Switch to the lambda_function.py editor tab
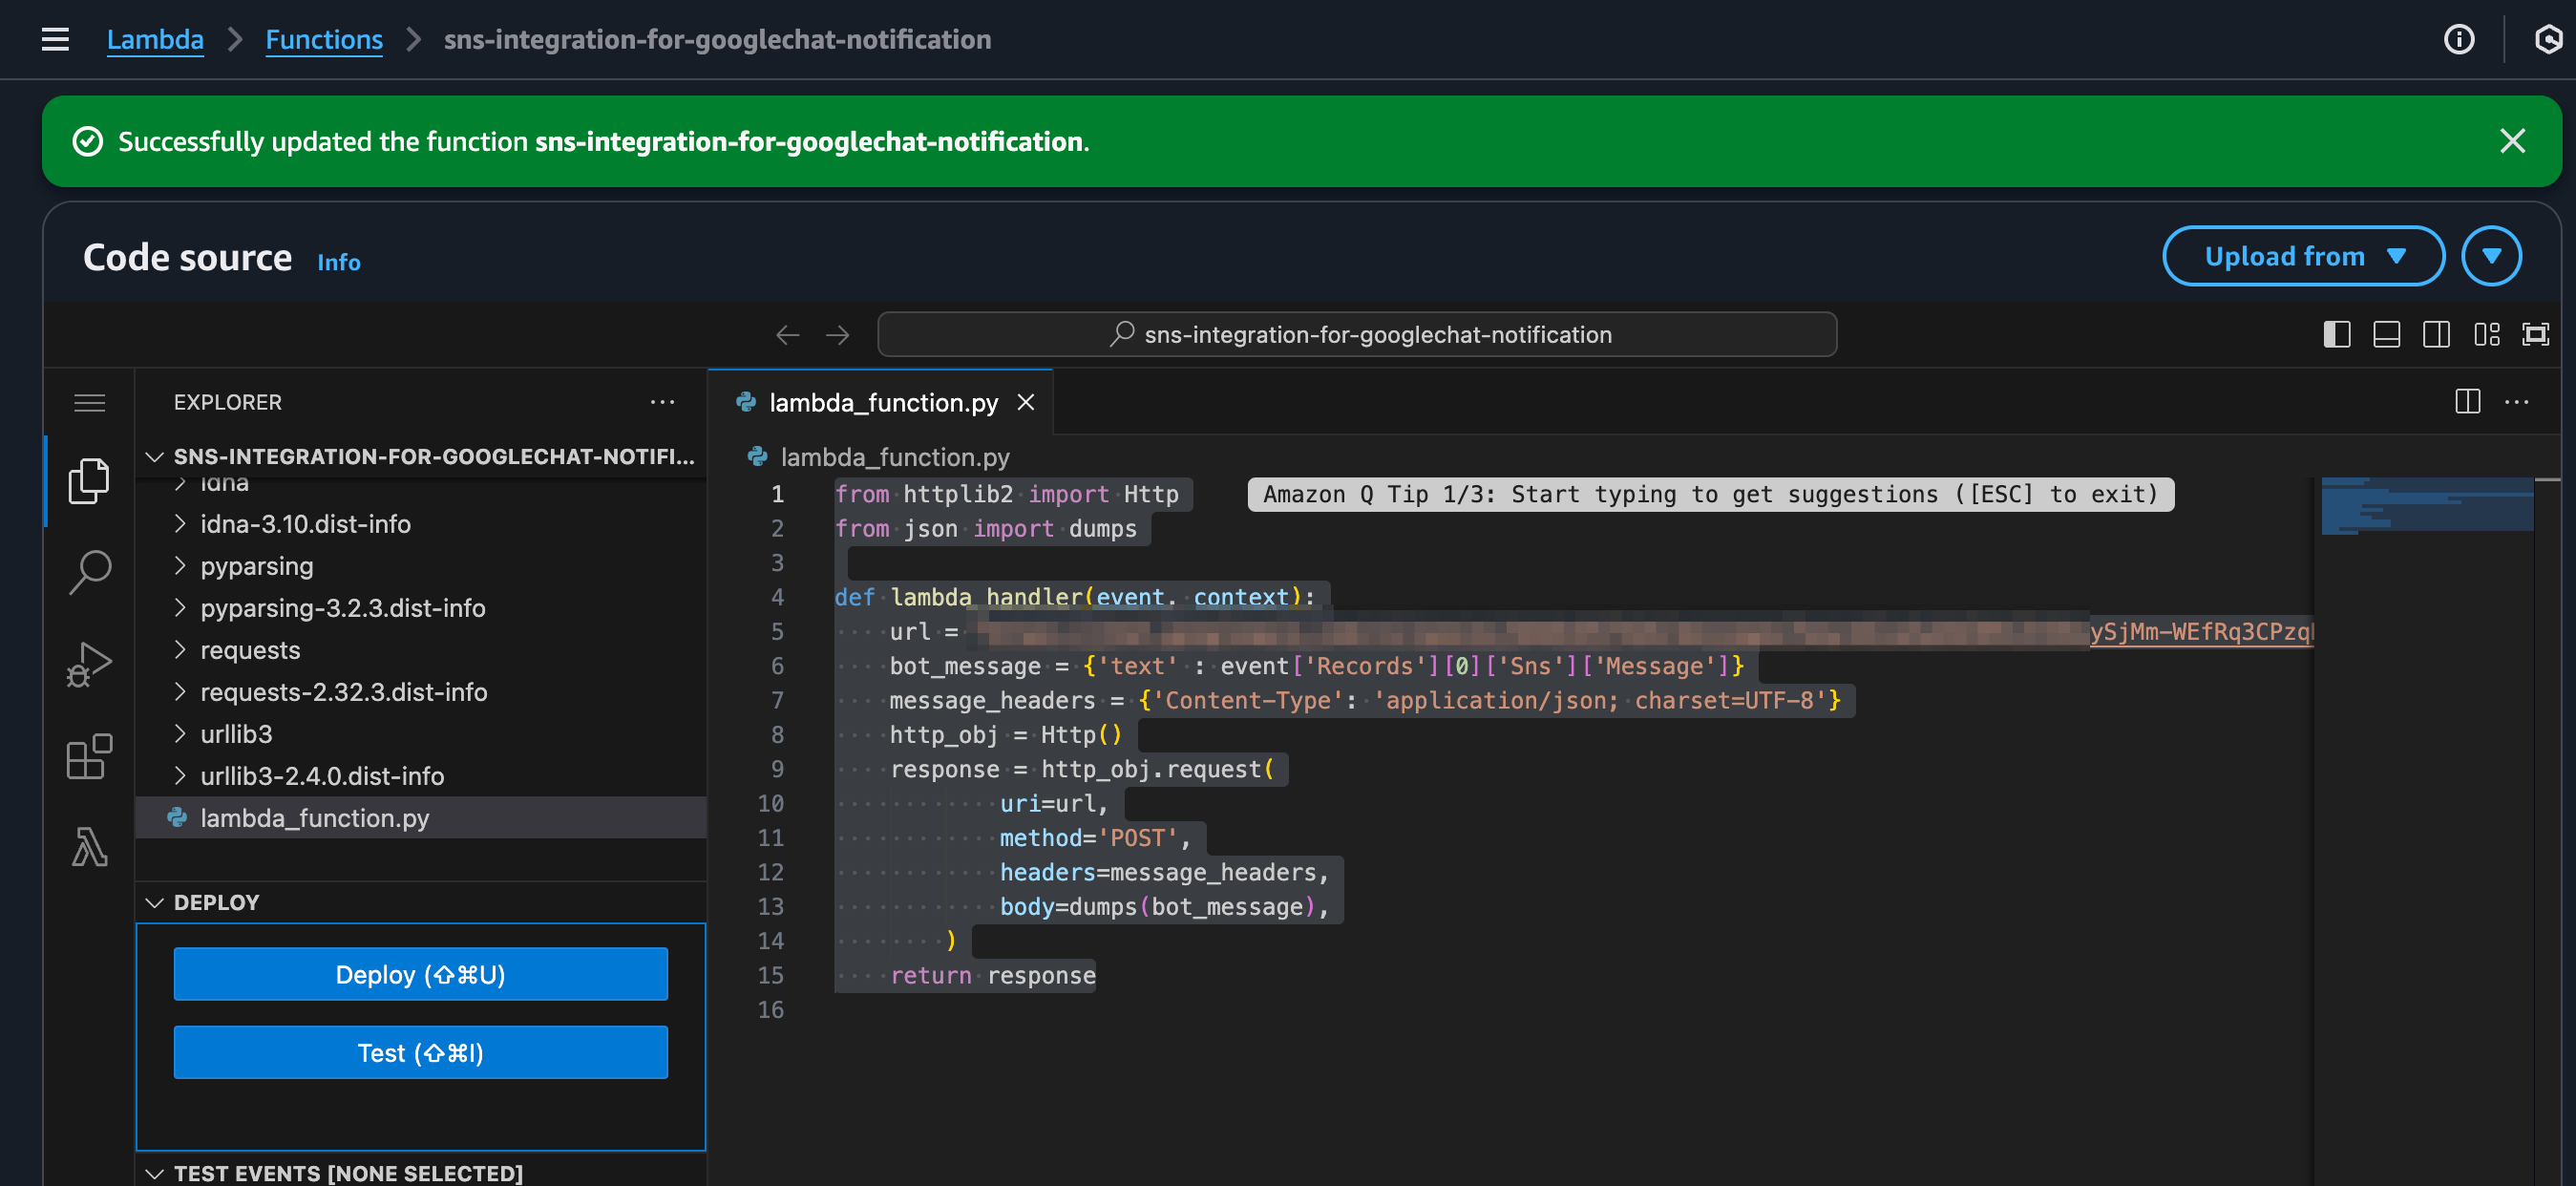This screenshot has height=1186, width=2576. 881,402
